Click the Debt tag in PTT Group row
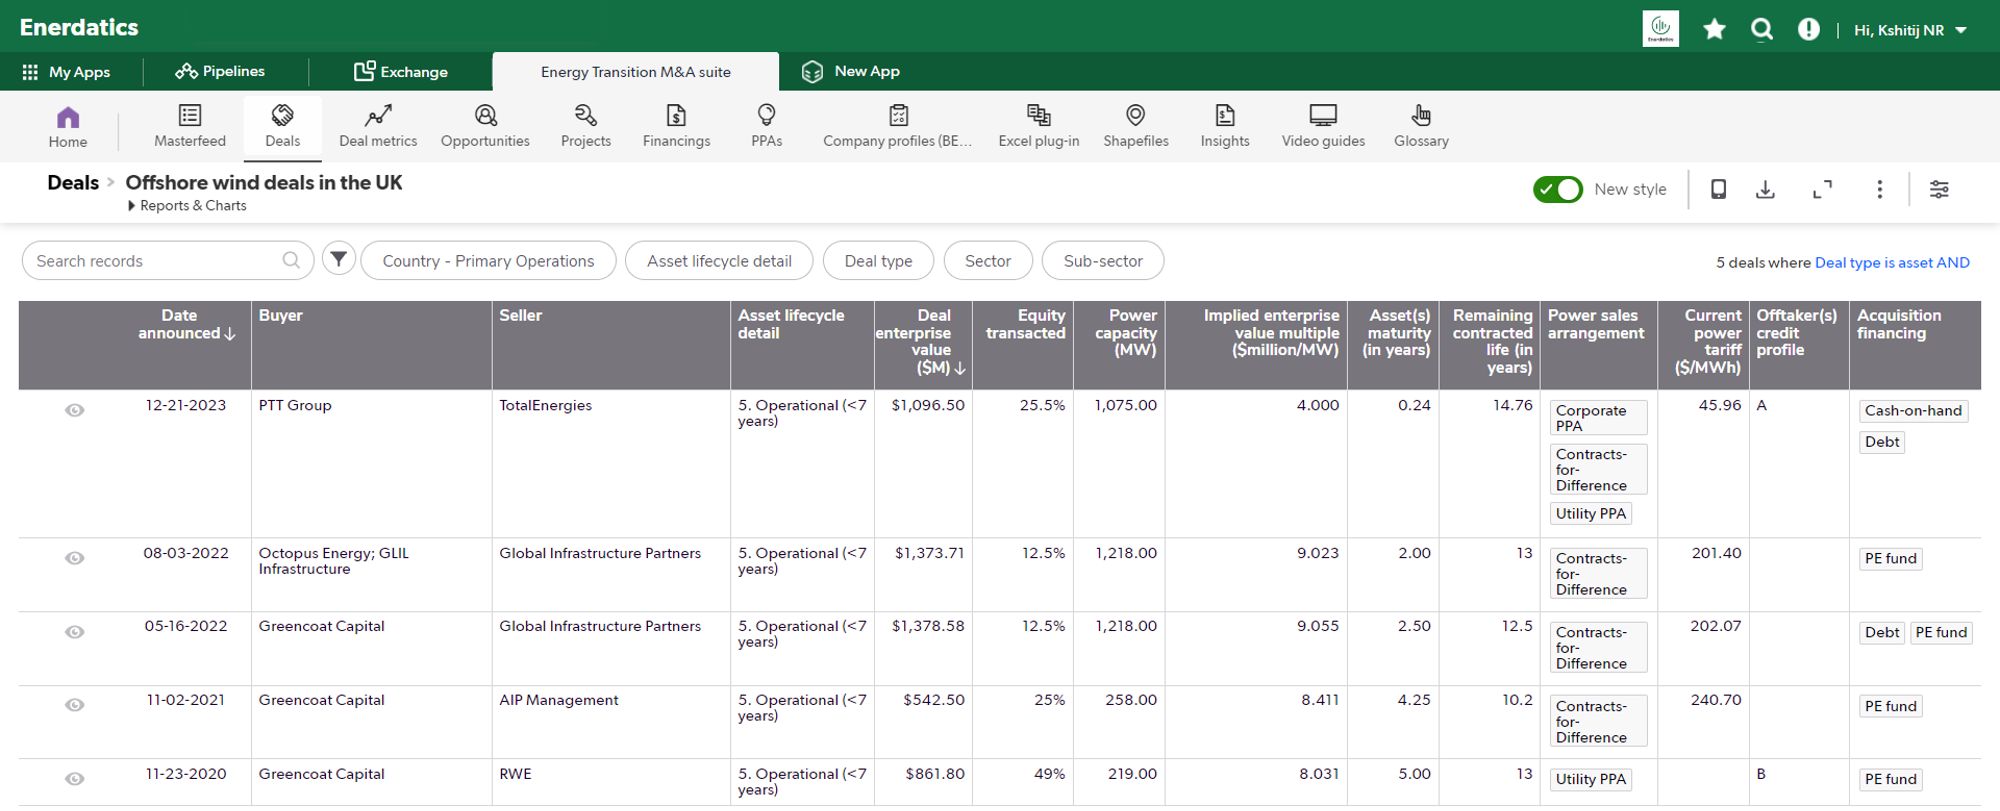Viewport: 2000px width, 811px height. tap(1881, 442)
